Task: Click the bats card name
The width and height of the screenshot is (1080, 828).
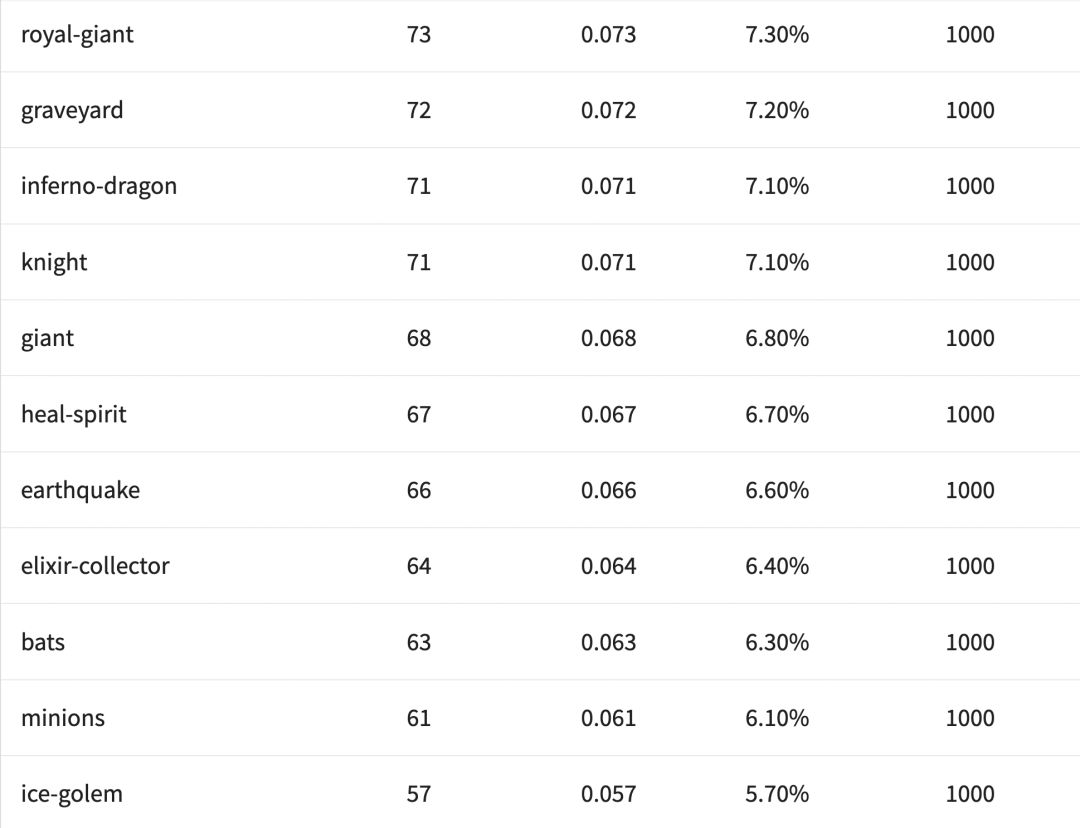Action: pyautogui.click(x=43, y=642)
